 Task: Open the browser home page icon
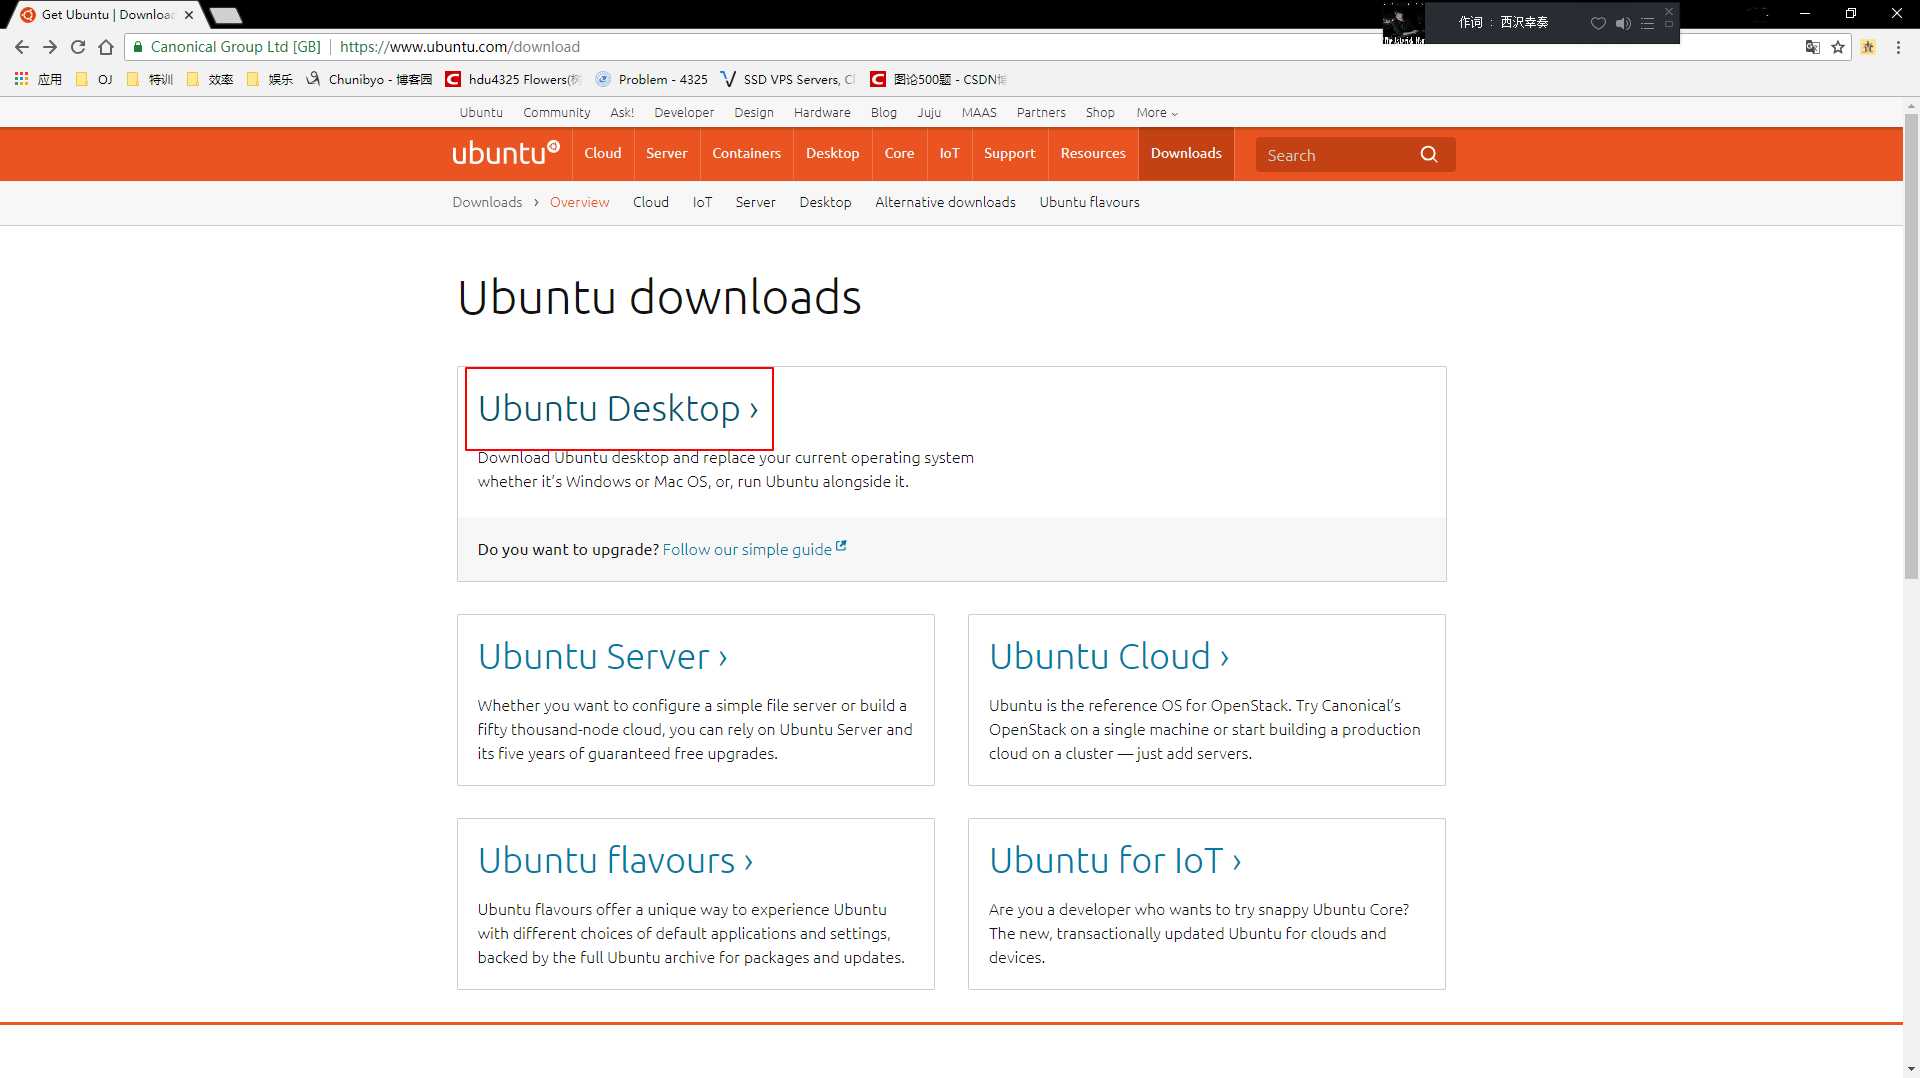tap(106, 47)
